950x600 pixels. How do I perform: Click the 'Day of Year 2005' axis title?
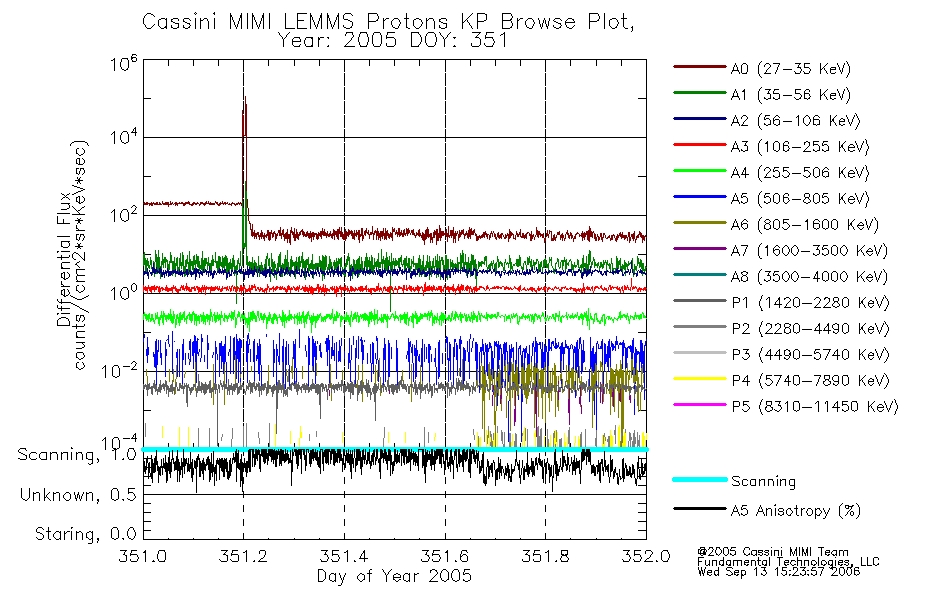tap(394, 576)
